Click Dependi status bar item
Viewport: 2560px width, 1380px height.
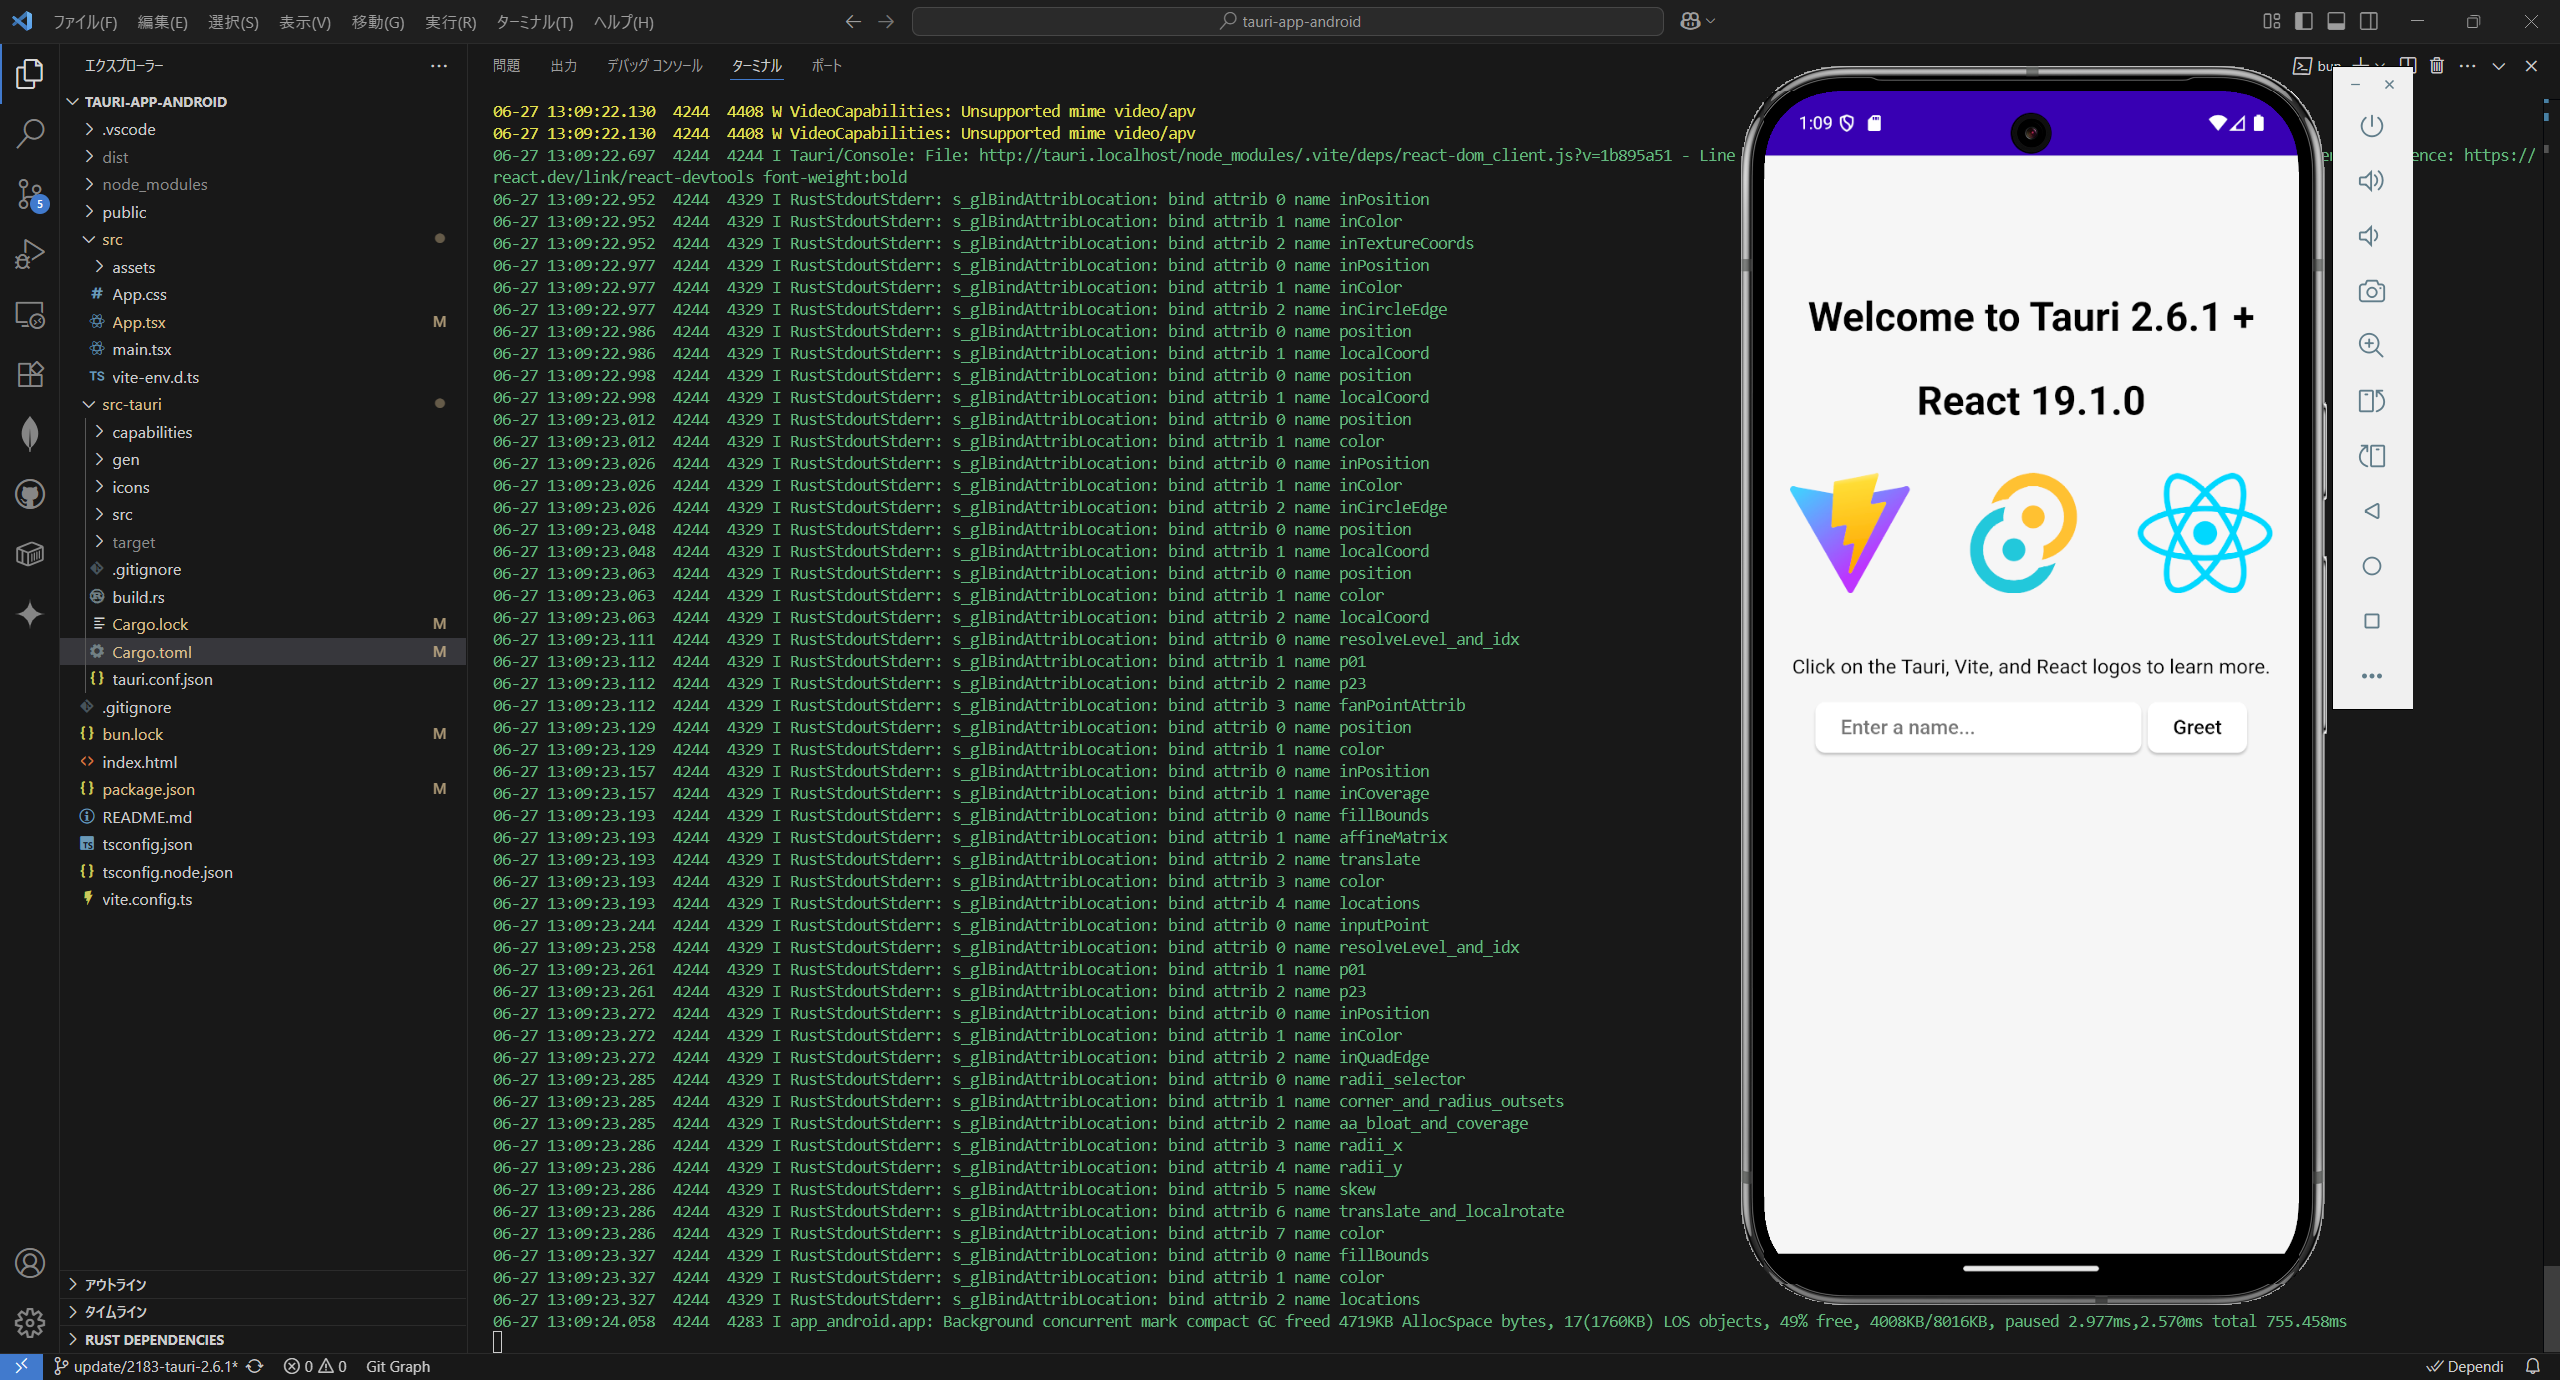[x=2465, y=1366]
